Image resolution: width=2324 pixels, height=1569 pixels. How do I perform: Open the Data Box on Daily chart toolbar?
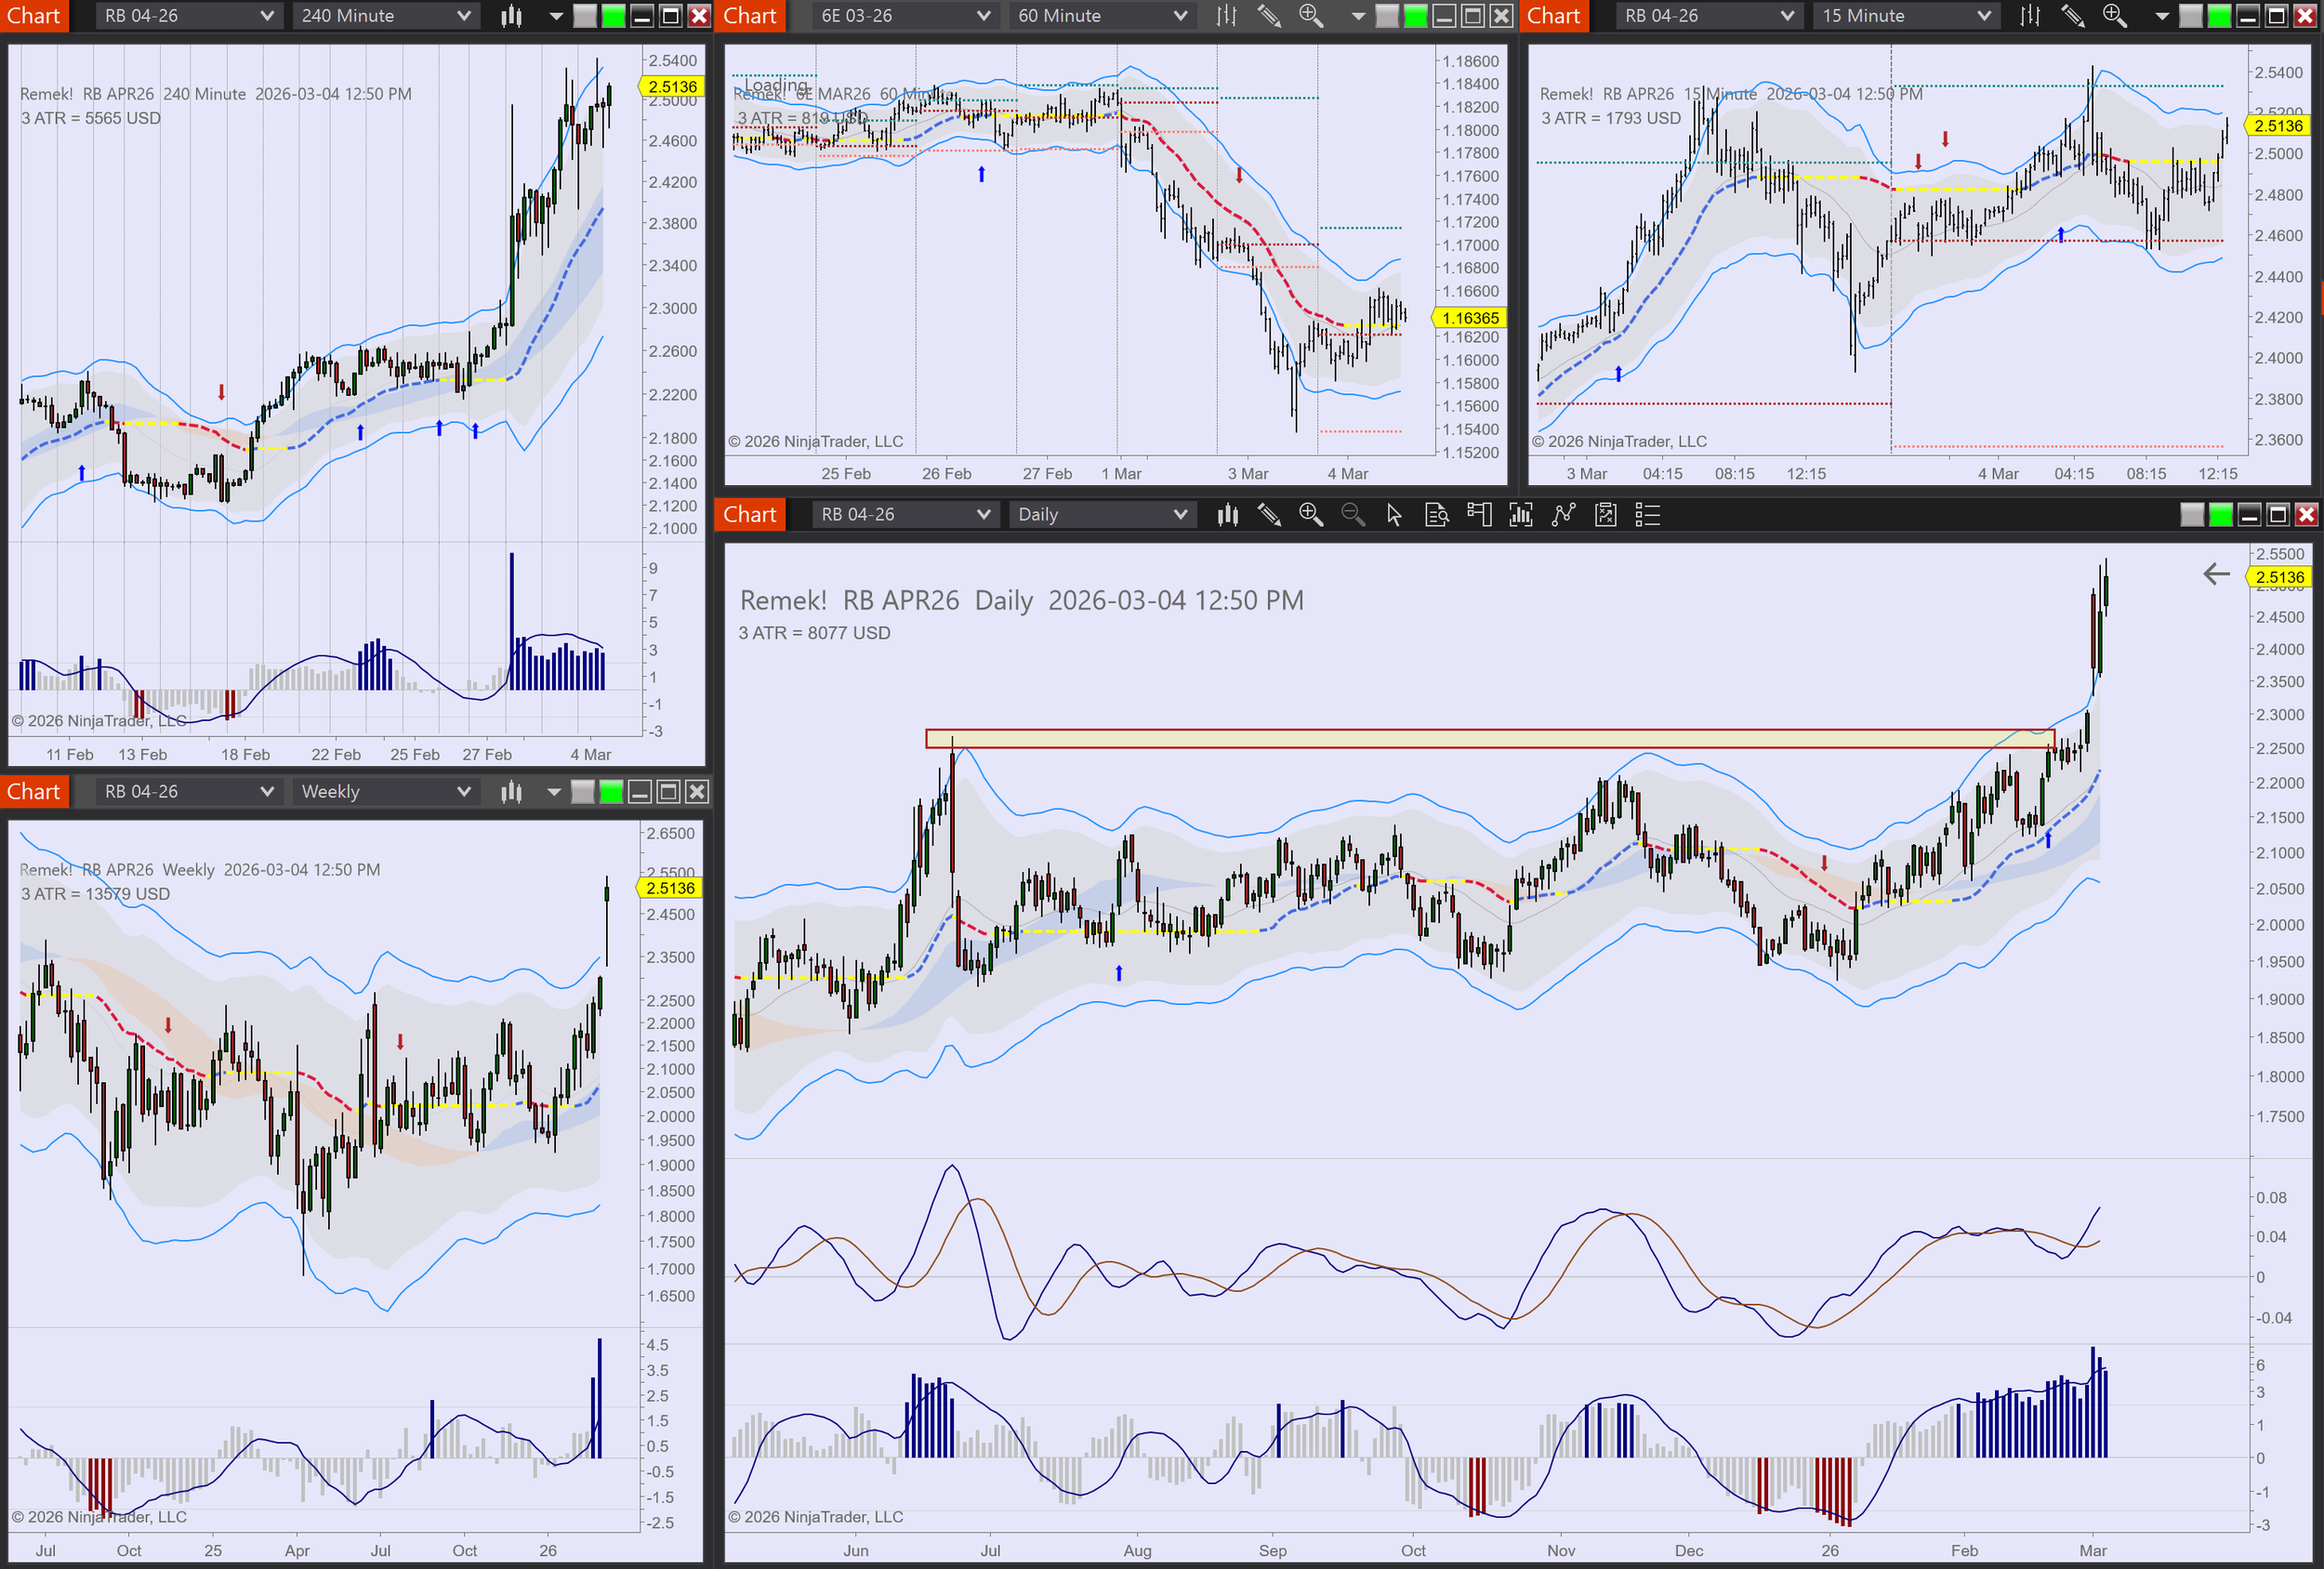(1437, 515)
